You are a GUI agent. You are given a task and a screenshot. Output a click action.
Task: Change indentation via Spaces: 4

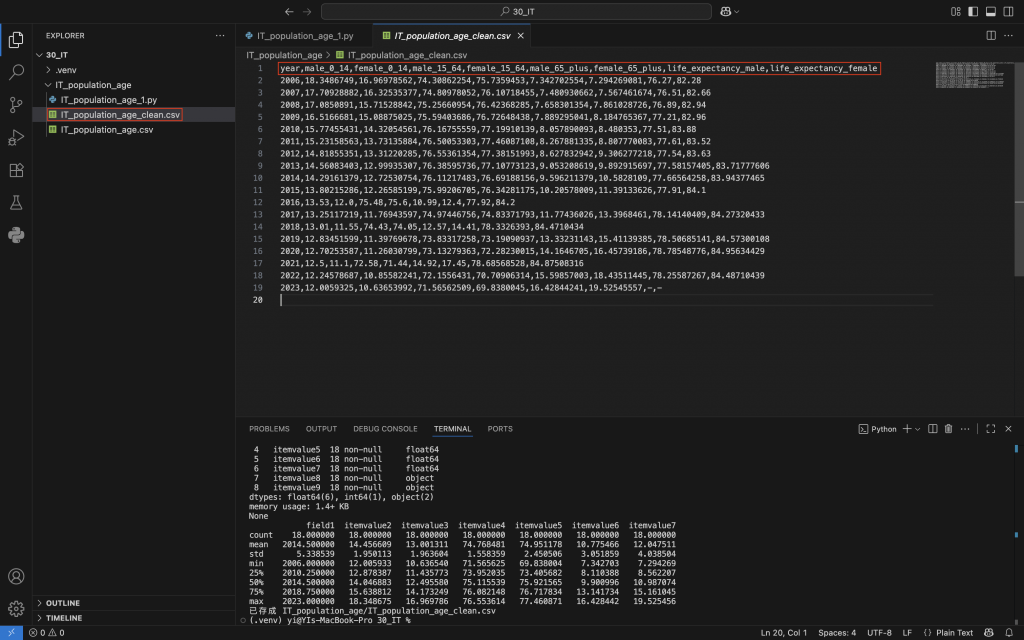point(837,632)
